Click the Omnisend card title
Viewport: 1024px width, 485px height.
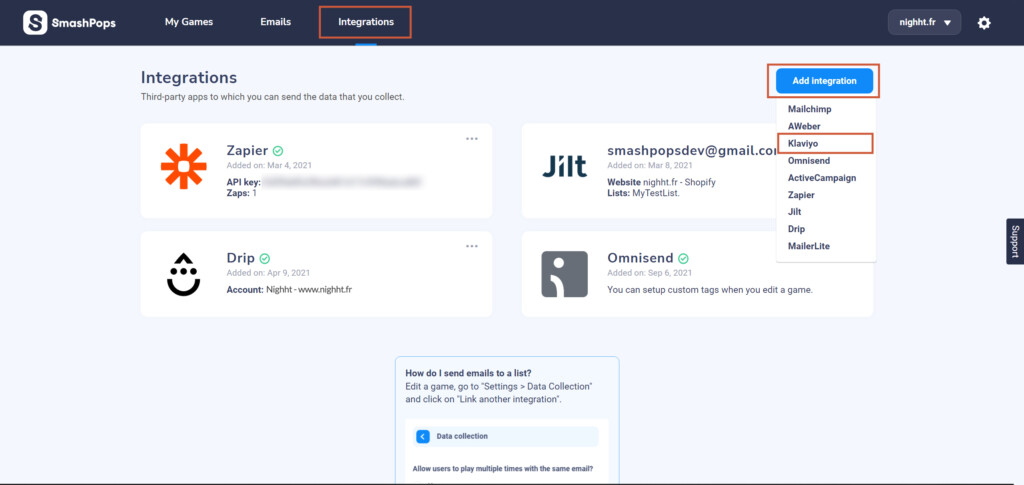coord(641,258)
